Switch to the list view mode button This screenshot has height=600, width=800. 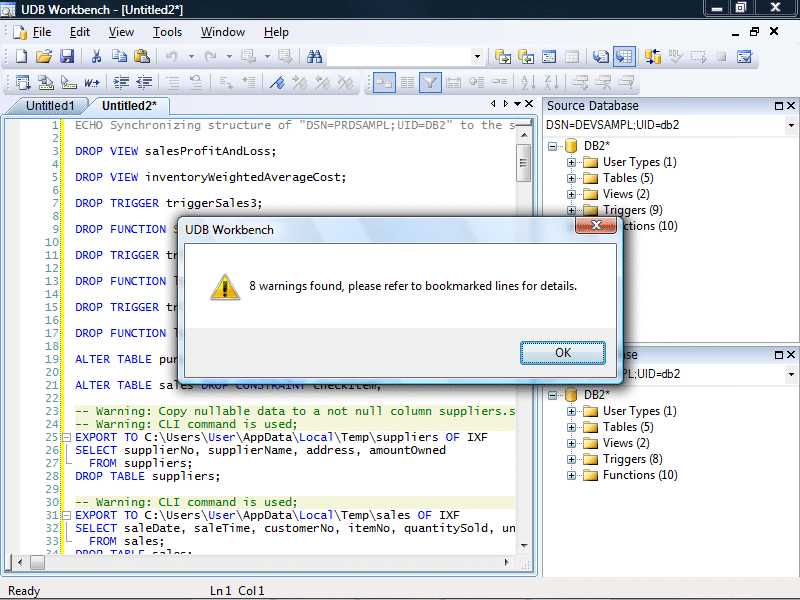(407, 82)
